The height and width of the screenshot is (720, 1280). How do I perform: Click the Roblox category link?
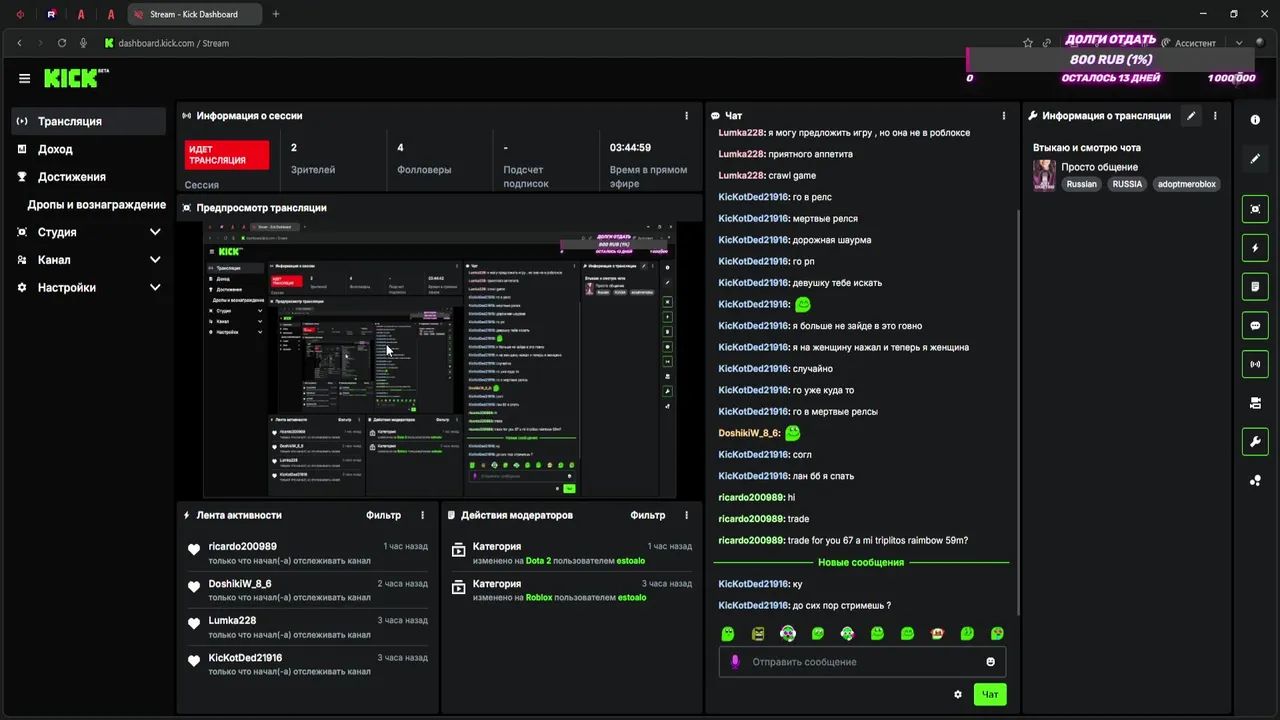pos(539,598)
